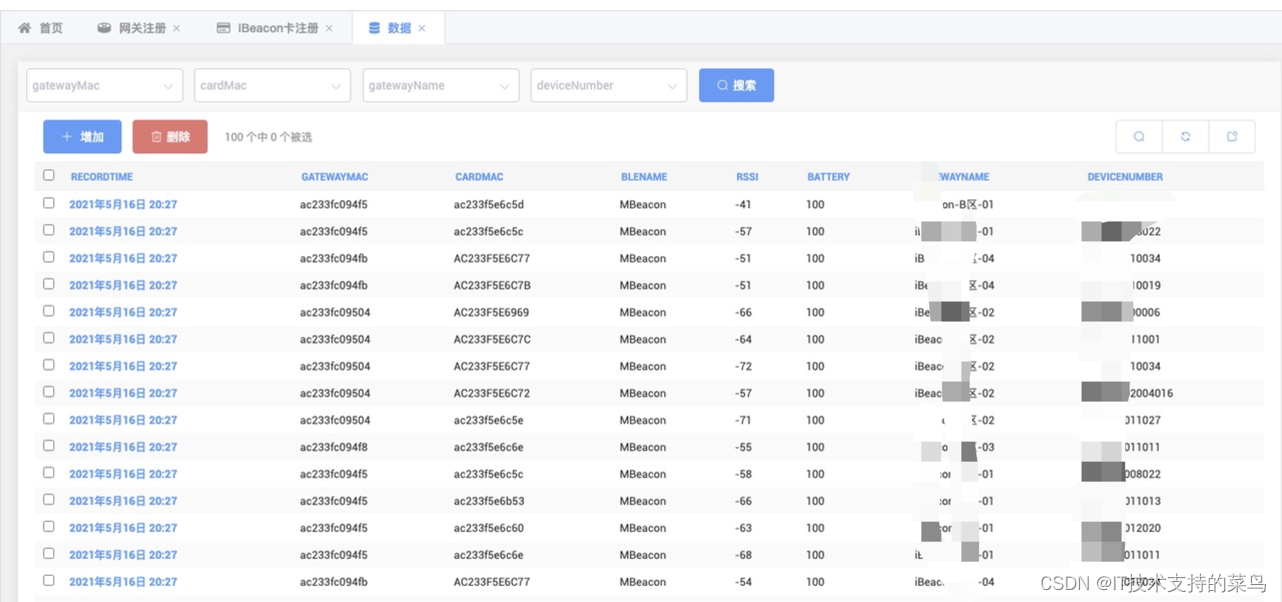The width and height of the screenshot is (1282, 602).
Task: Click the CARDMAC cell AC233F5E6C7C
Action: pos(492,339)
